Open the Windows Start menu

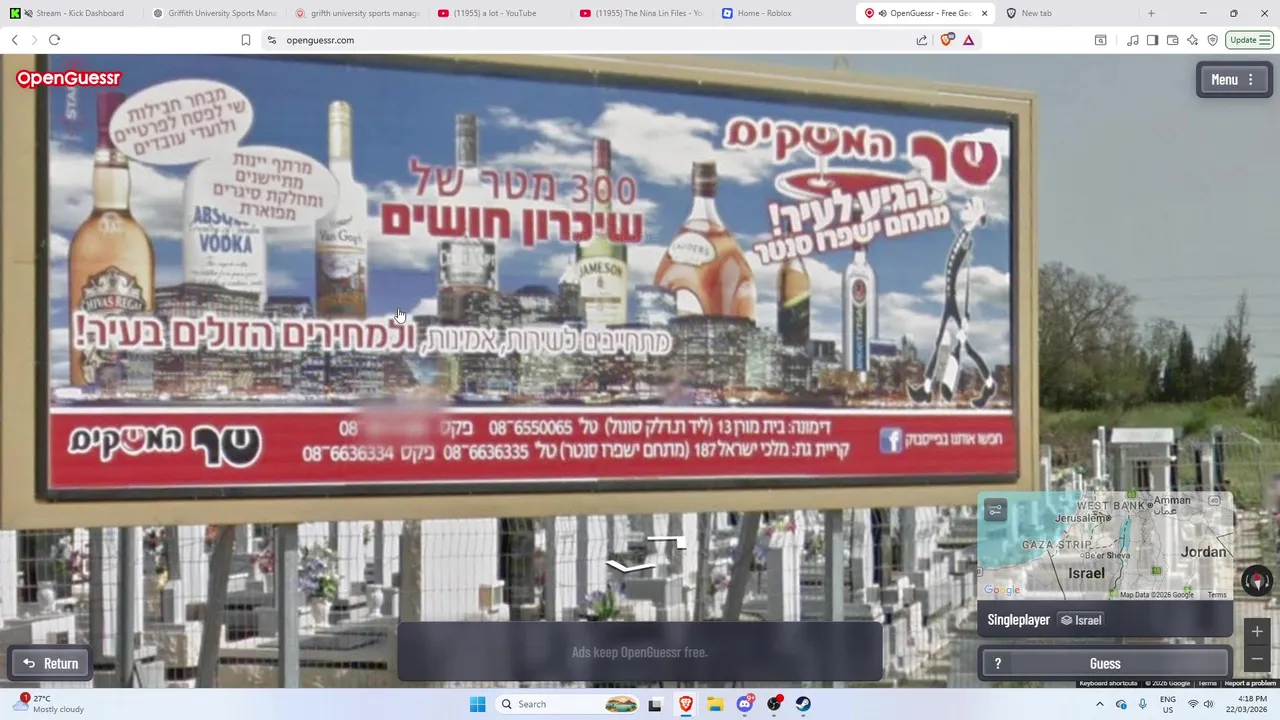[477, 704]
